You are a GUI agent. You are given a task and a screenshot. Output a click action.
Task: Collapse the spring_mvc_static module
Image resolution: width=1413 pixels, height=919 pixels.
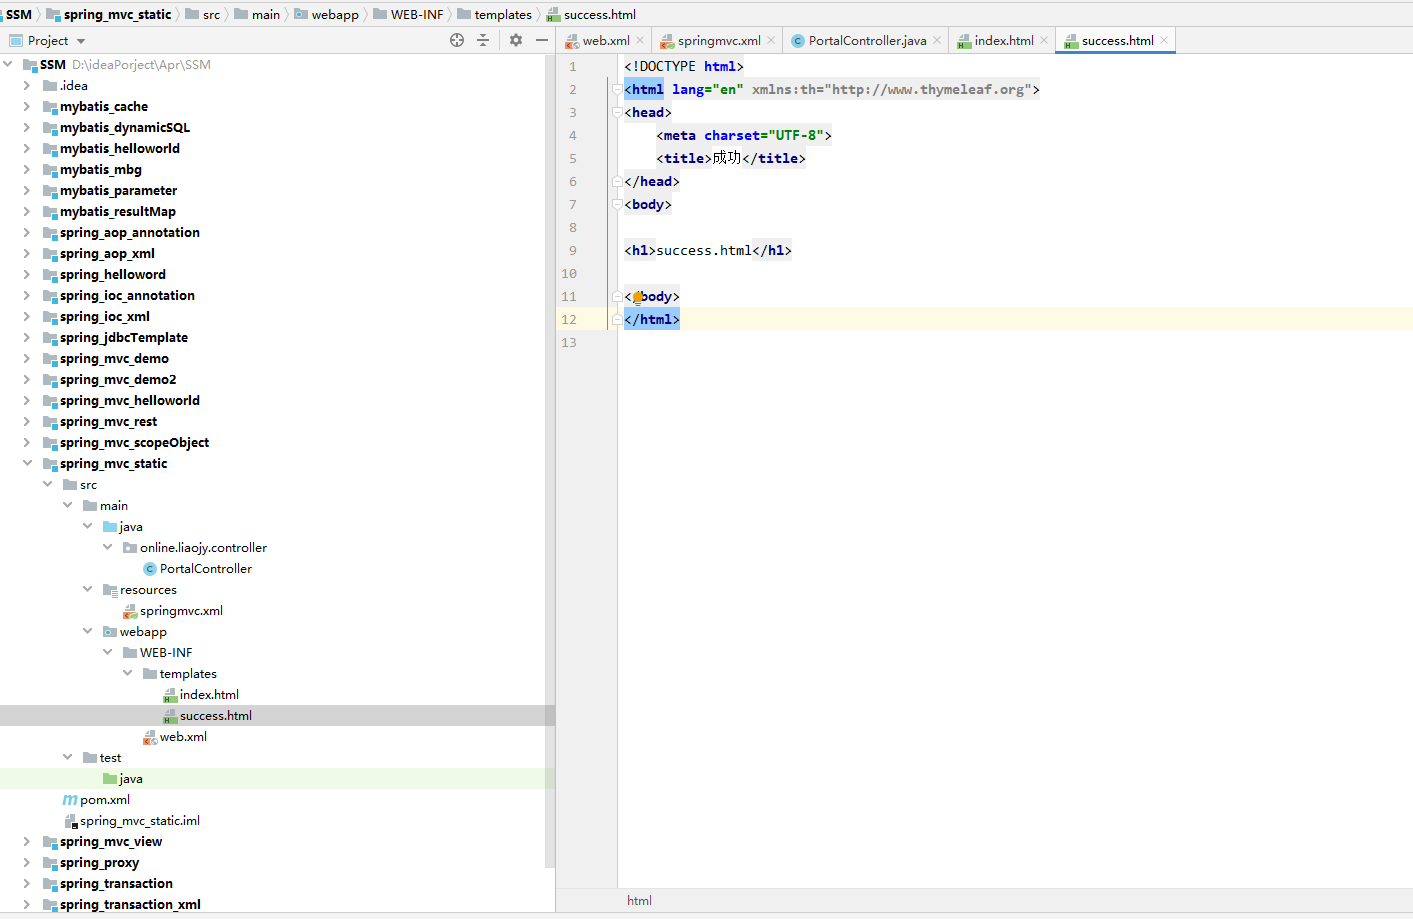27,463
